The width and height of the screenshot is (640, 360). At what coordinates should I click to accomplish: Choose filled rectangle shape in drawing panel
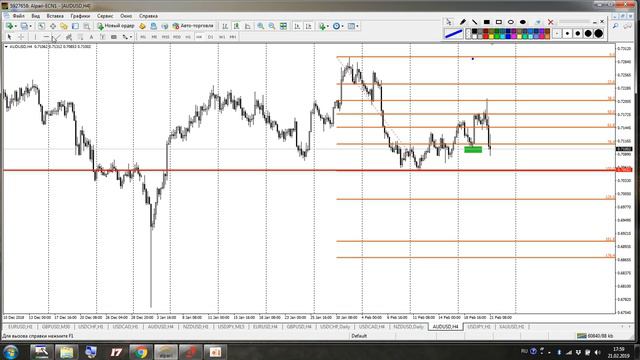point(487,22)
